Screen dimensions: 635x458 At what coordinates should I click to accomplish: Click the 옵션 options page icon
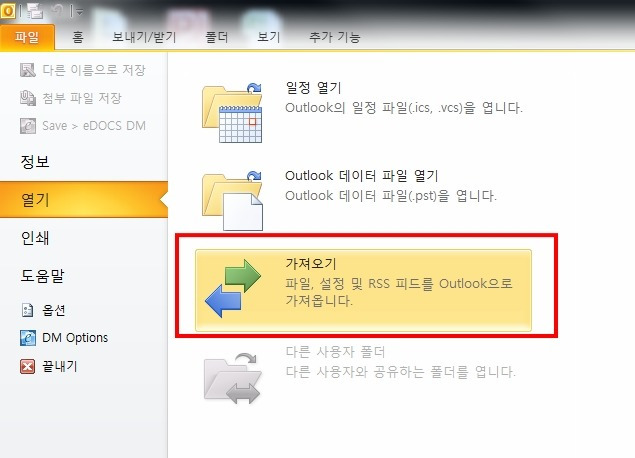pos(27,310)
